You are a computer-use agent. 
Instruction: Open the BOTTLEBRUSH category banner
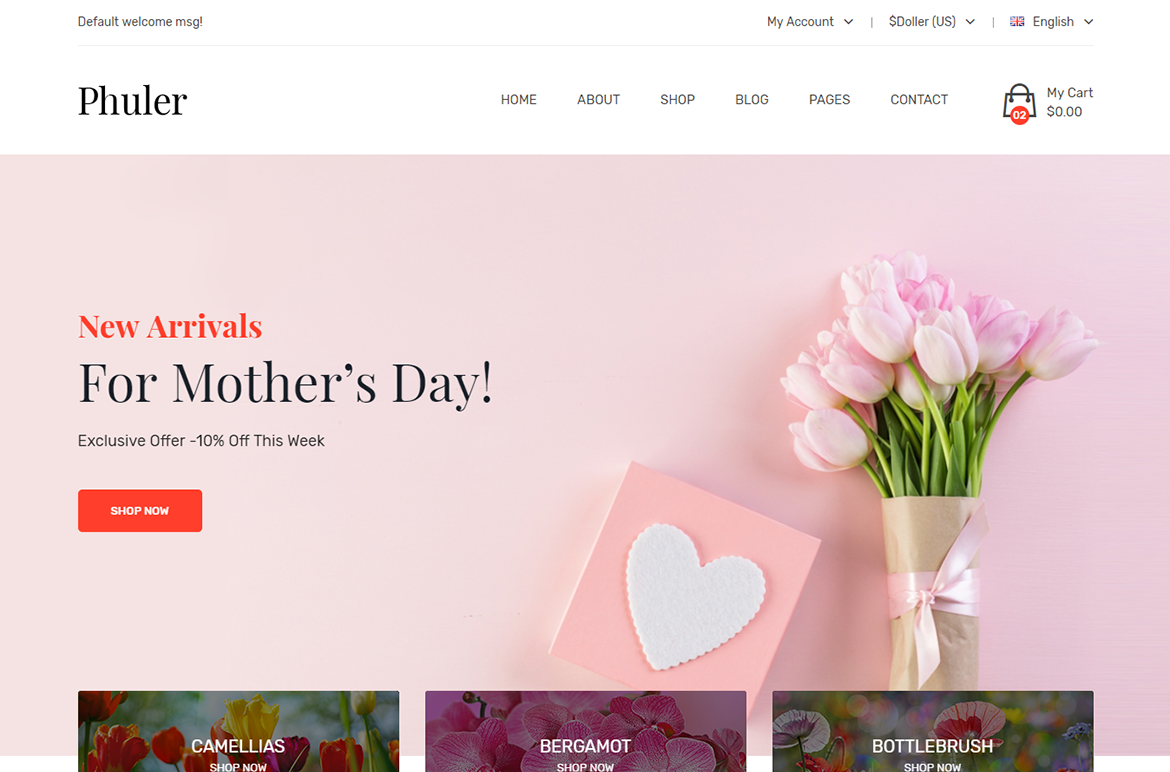point(933,732)
